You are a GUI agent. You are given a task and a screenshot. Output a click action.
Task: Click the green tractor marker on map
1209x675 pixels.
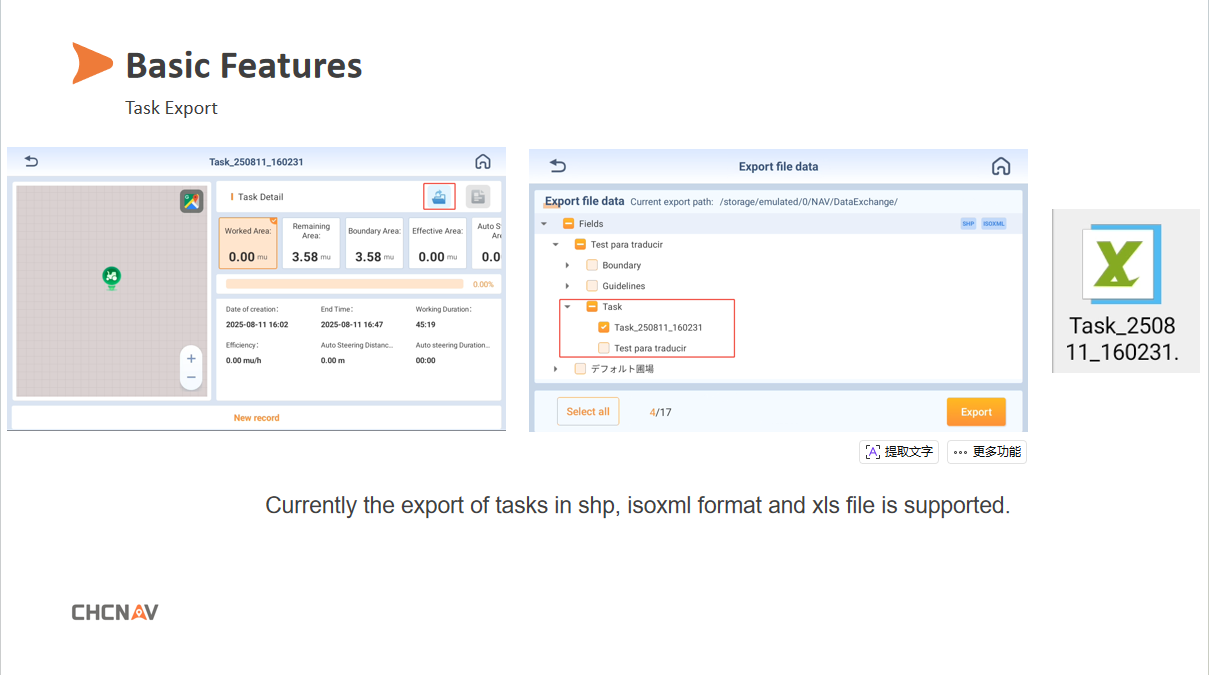click(x=112, y=276)
